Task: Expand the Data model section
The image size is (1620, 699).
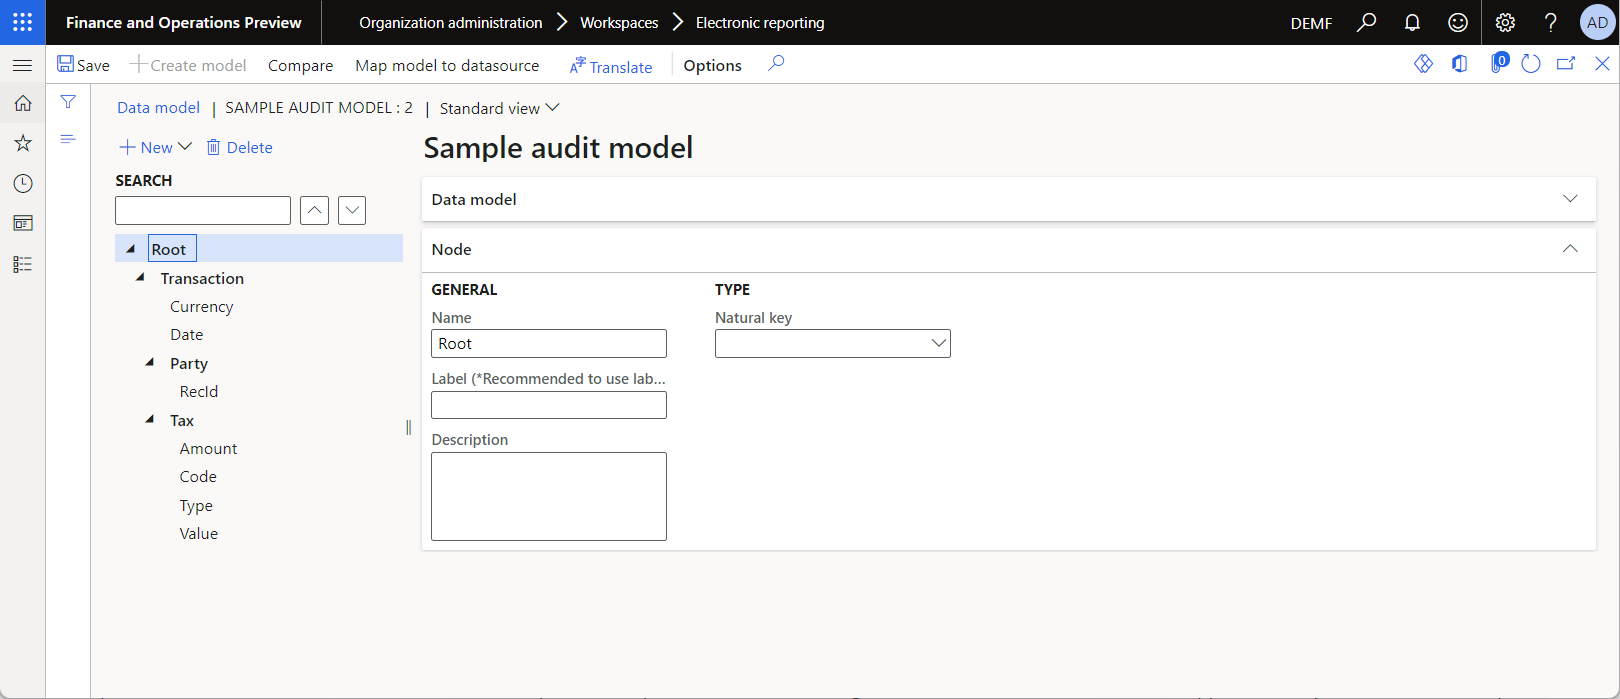Action: [x=1570, y=199]
